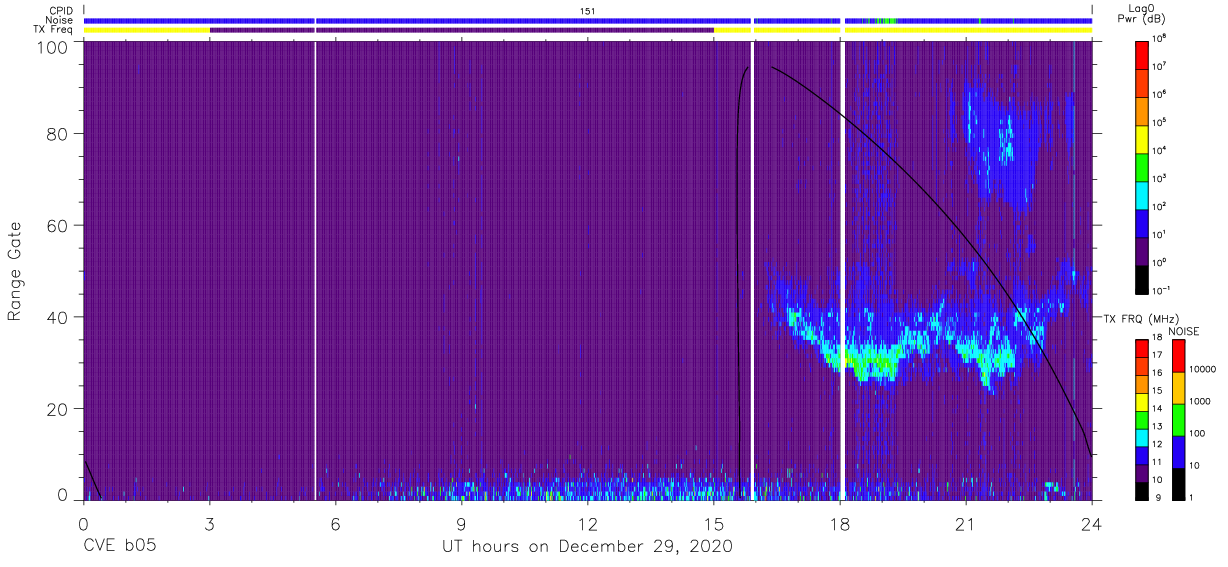Click the 'NOISE' legend title
The width and height of the screenshot is (1228, 567).
[1183, 330]
